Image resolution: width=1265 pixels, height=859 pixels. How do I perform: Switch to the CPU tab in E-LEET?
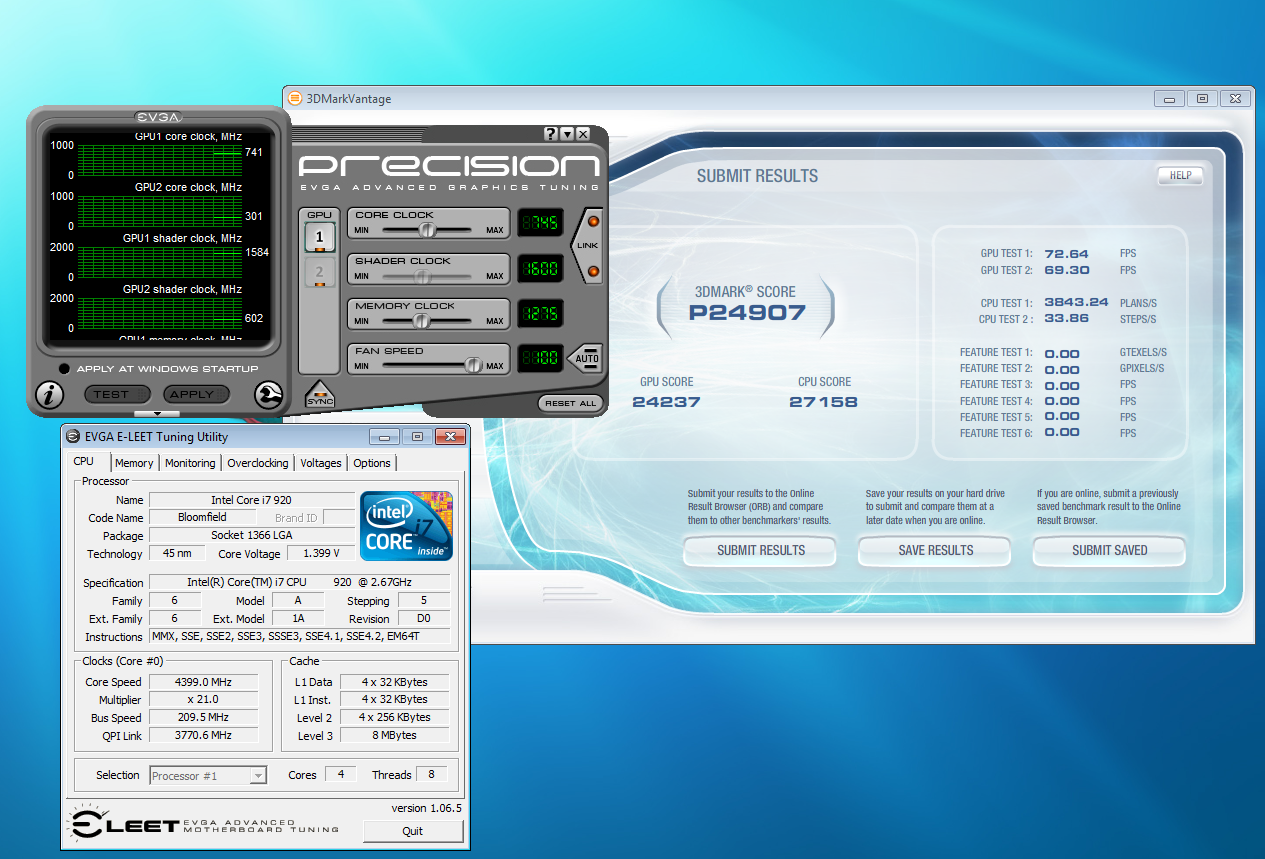click(84, 462)
